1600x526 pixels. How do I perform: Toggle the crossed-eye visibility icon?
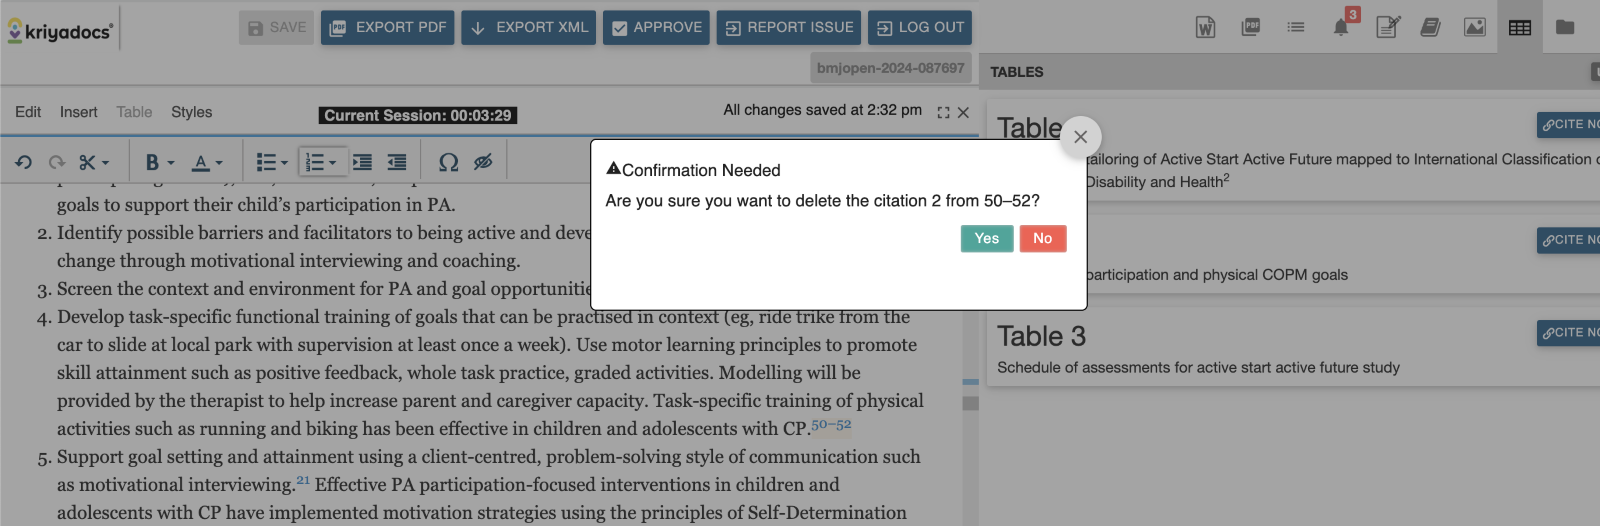(x=483, y=162)
